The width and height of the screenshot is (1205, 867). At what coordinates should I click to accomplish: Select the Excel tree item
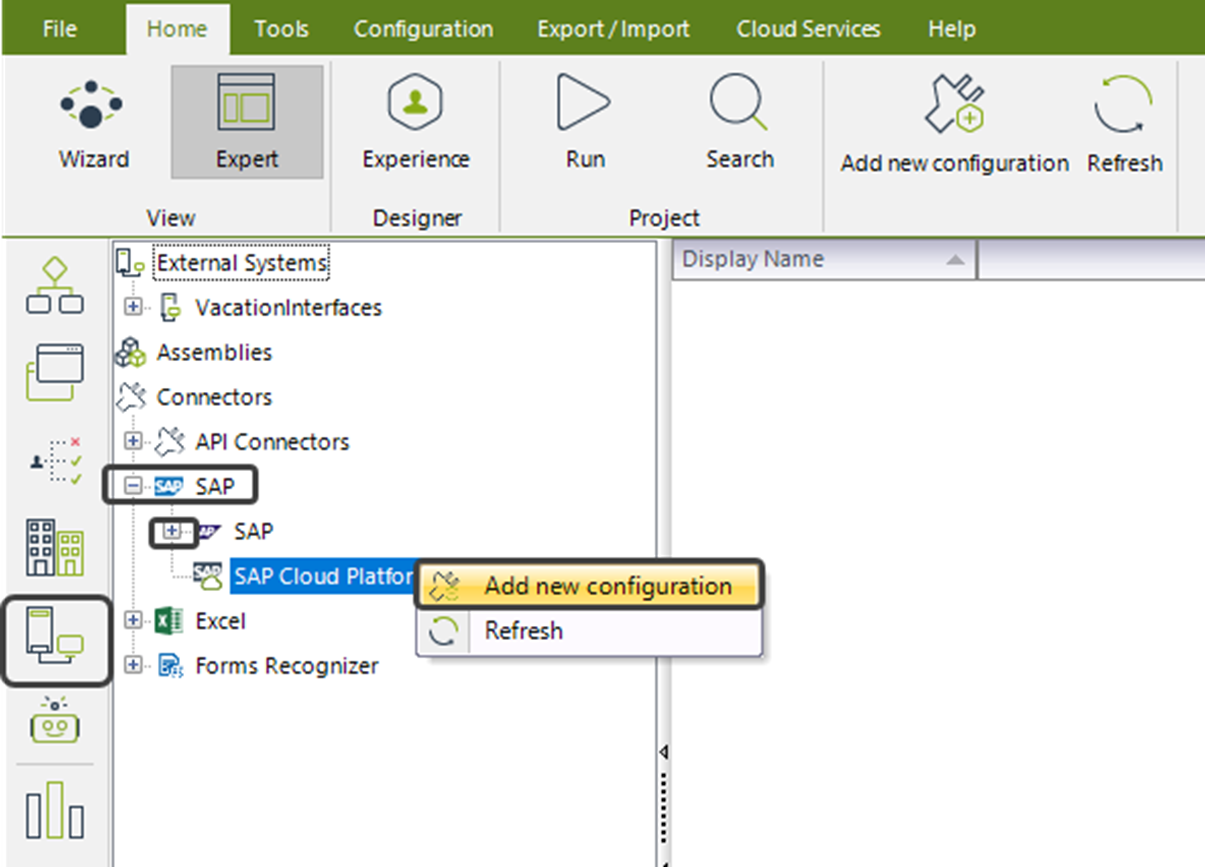pos(220,621)
